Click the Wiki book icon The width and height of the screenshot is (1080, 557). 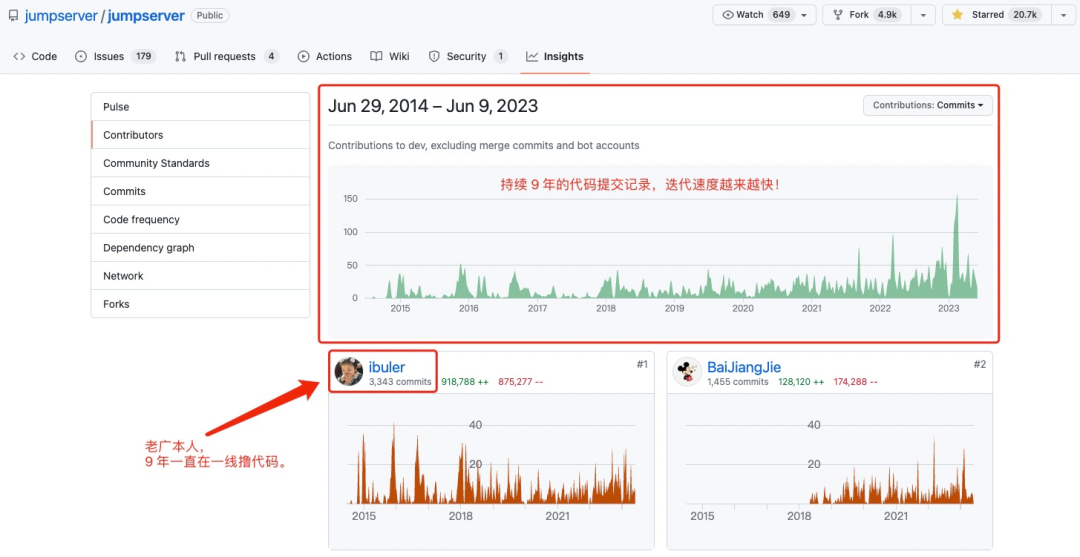point(376,56)
